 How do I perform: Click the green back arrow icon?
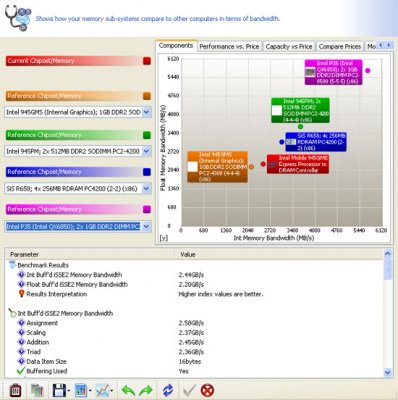(x=128, y=390)
